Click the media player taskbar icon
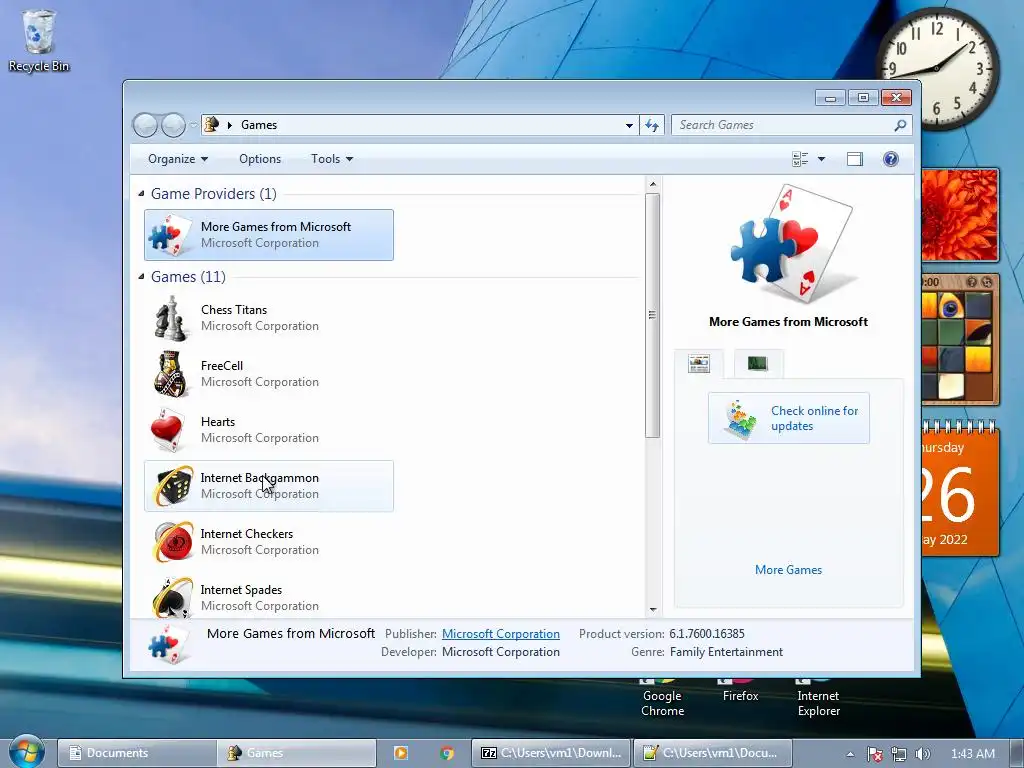Image resolution: width=1024 pixels, height=768 pixels. 400,753
